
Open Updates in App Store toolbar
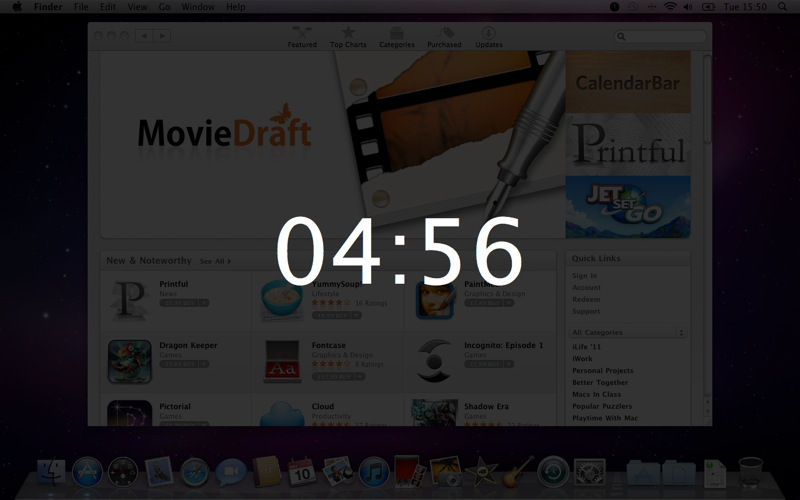click(489, 37)
